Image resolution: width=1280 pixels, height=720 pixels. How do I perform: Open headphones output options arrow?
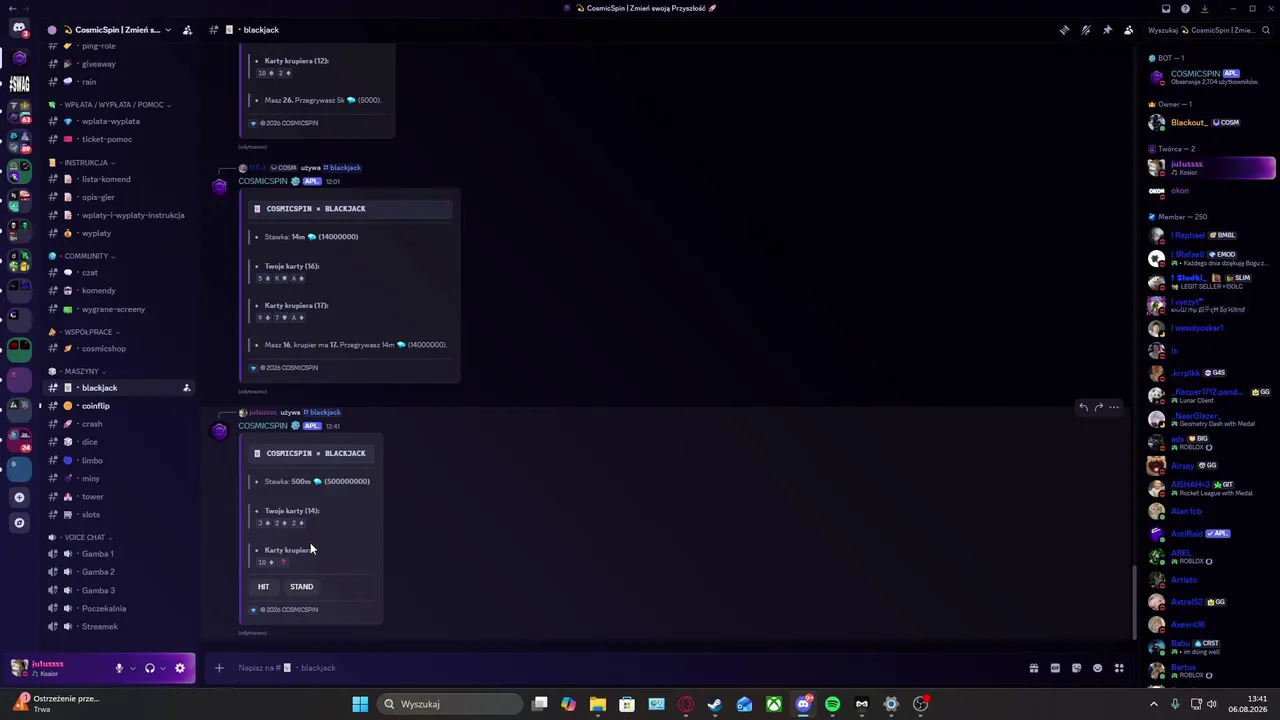click(x=163, y=668)
